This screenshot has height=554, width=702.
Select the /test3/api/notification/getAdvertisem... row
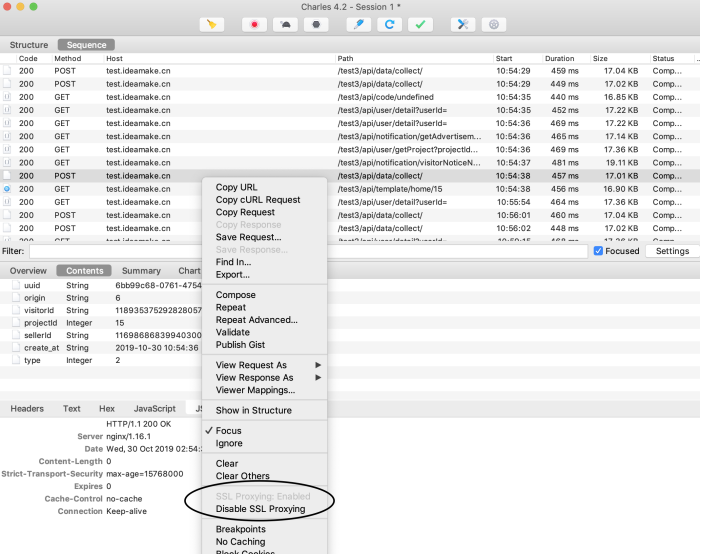(x=350, y=137)
